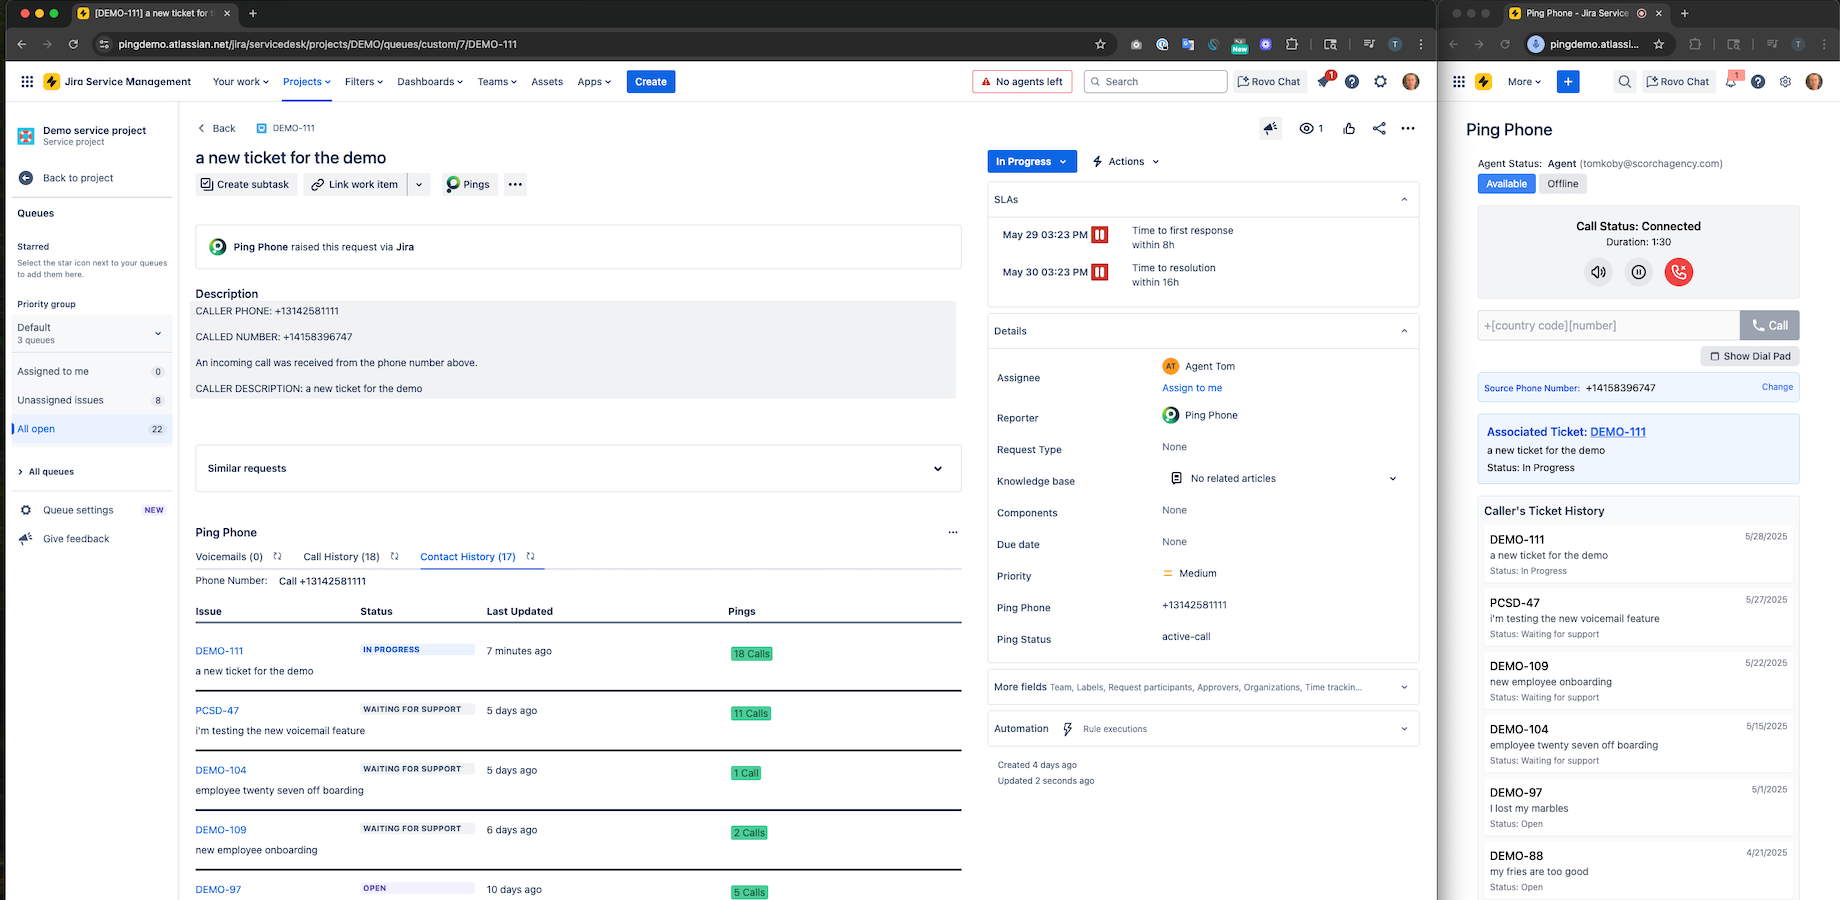Viewport: 1840px width, 900px height.
Task: Expand All queues in sidebar
Action: (x=45, y=472)
